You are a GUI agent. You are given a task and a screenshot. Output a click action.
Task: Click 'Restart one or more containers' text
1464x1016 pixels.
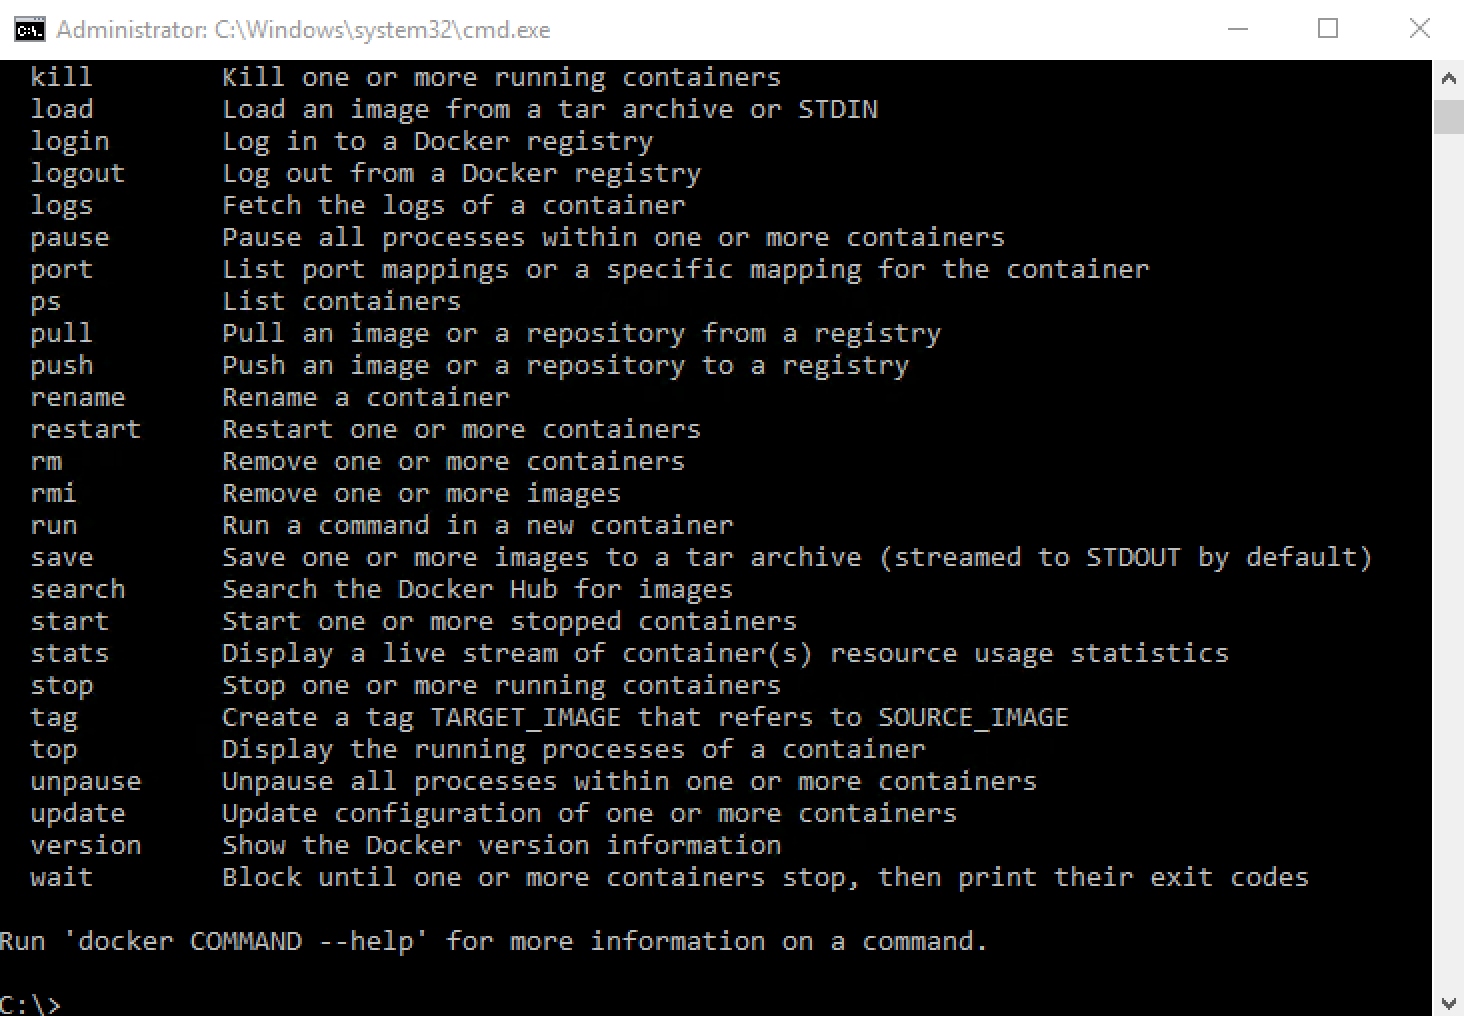click(461, 429)
